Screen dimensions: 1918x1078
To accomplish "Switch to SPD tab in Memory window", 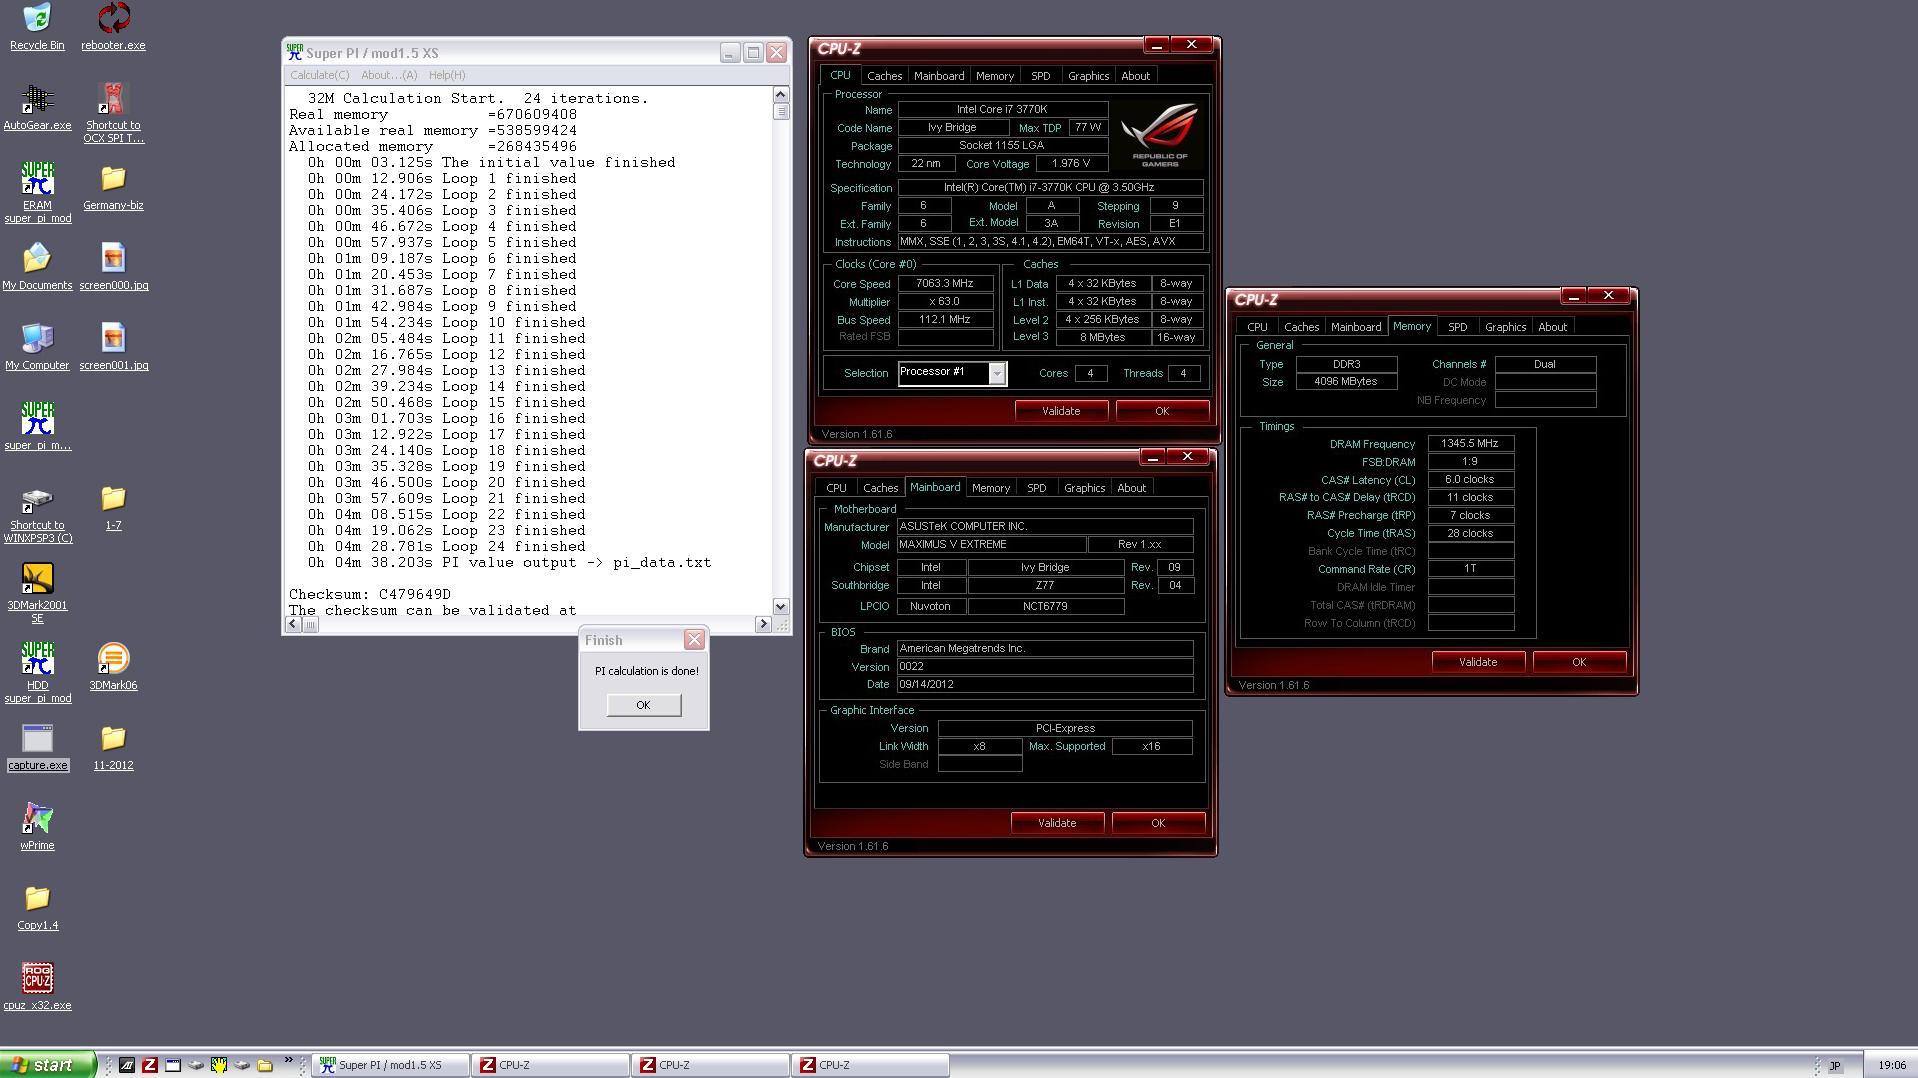I will [x=1457, y=327].
